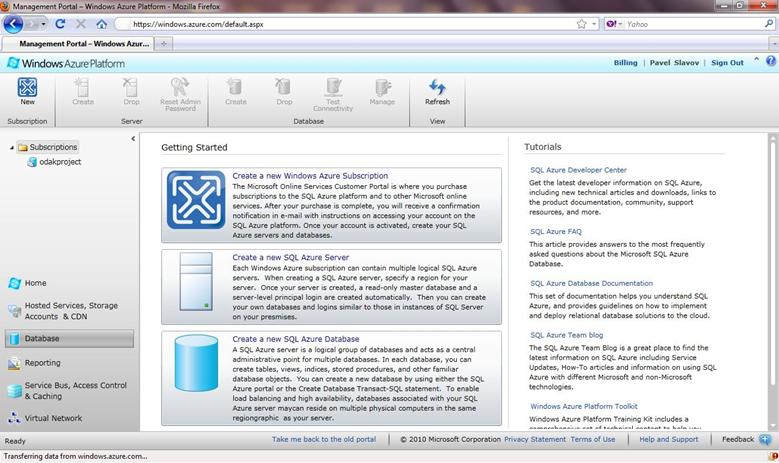Click the Database Manage icon

[x=382, y=87]
